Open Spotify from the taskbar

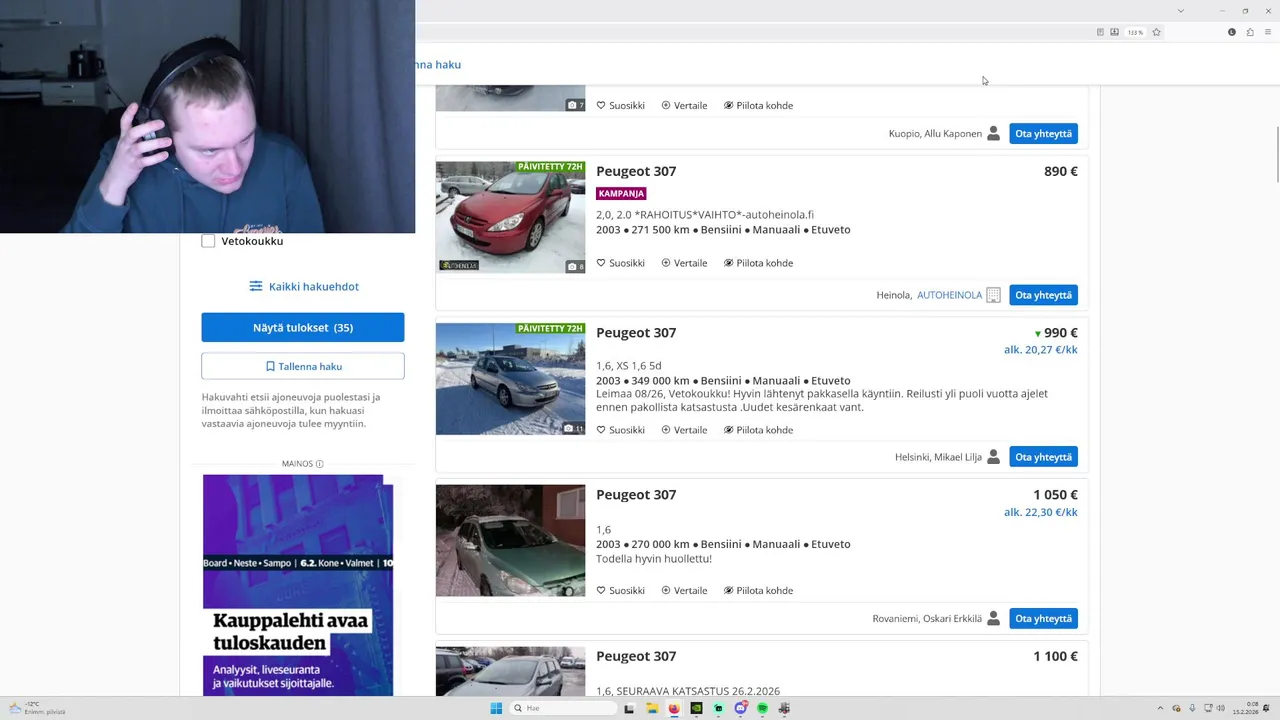pyautogui.click(x=762, y=708)
